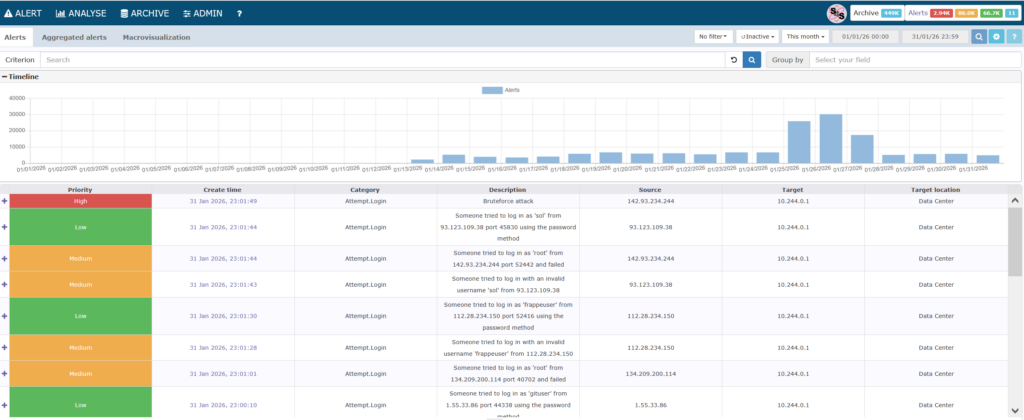Open the This month period dropdown
Screen dimensions: 1024x420
click(x=803, y=37)
